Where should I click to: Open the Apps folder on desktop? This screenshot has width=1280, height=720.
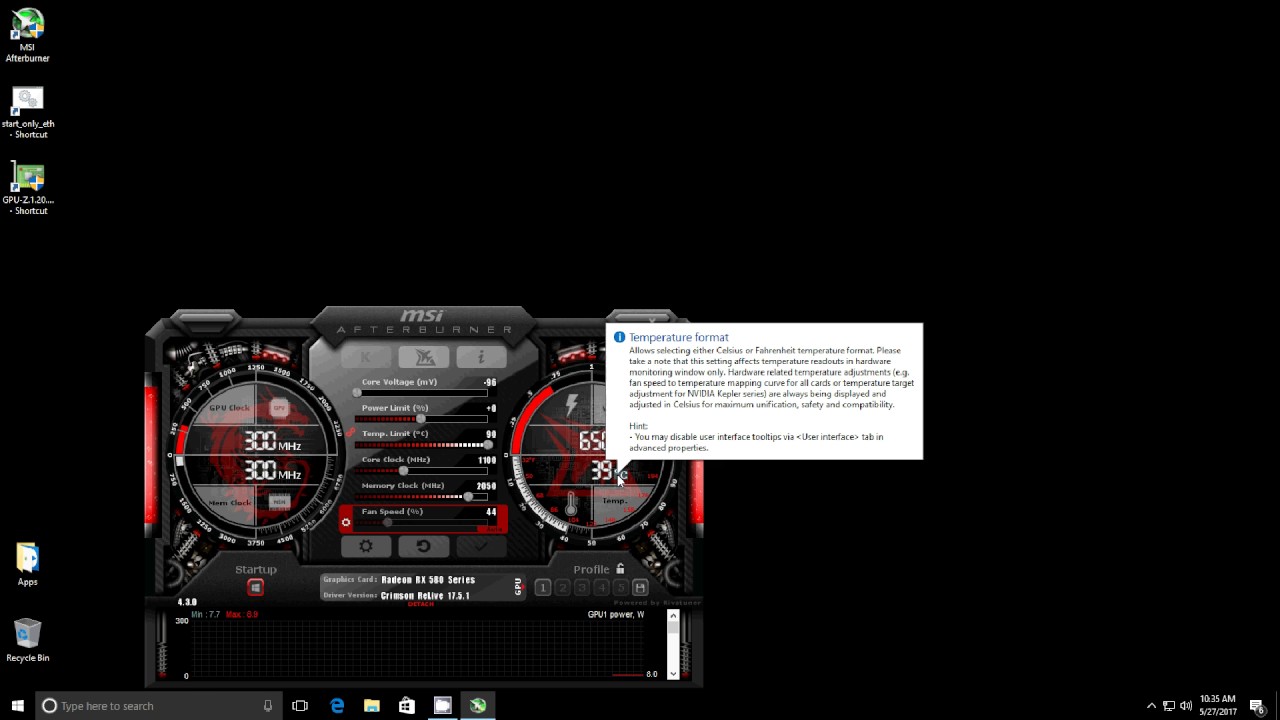[x=28, y=565]
